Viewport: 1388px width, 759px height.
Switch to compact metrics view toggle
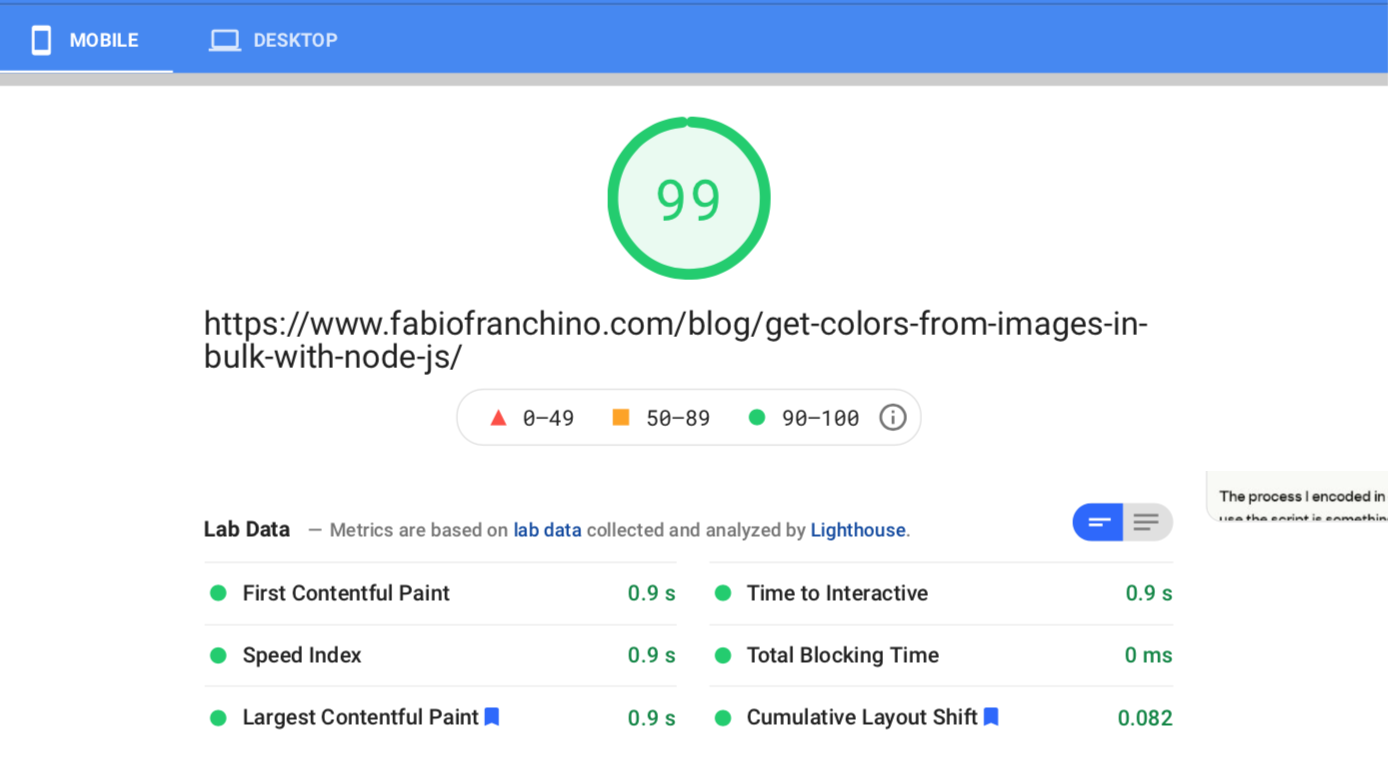tap(1098, 522)
